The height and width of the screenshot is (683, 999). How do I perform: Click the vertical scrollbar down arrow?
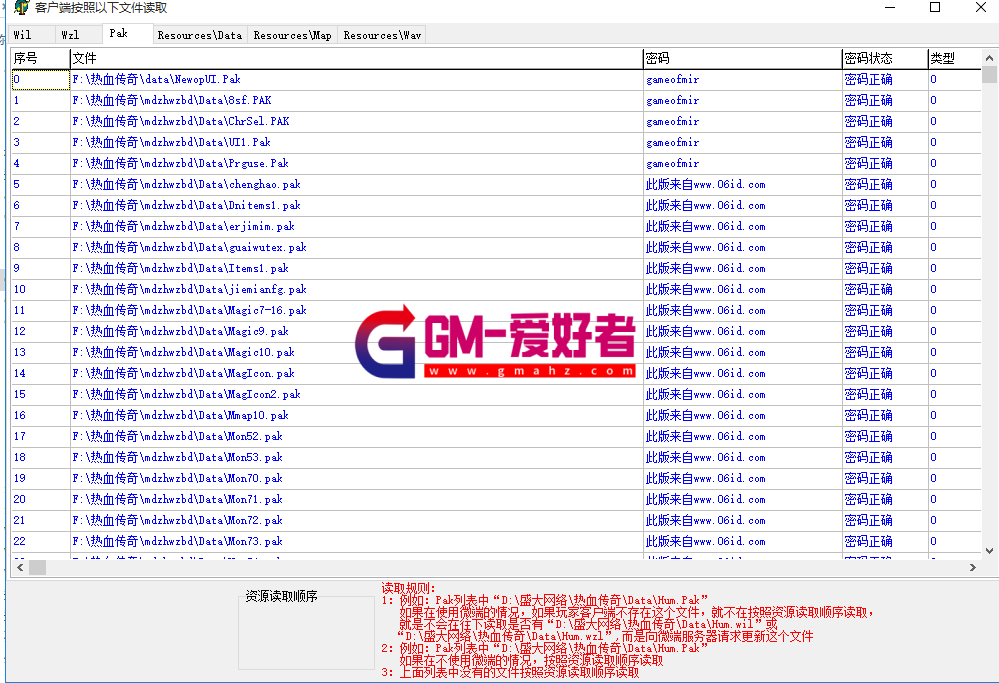click(x=989, y=551)
